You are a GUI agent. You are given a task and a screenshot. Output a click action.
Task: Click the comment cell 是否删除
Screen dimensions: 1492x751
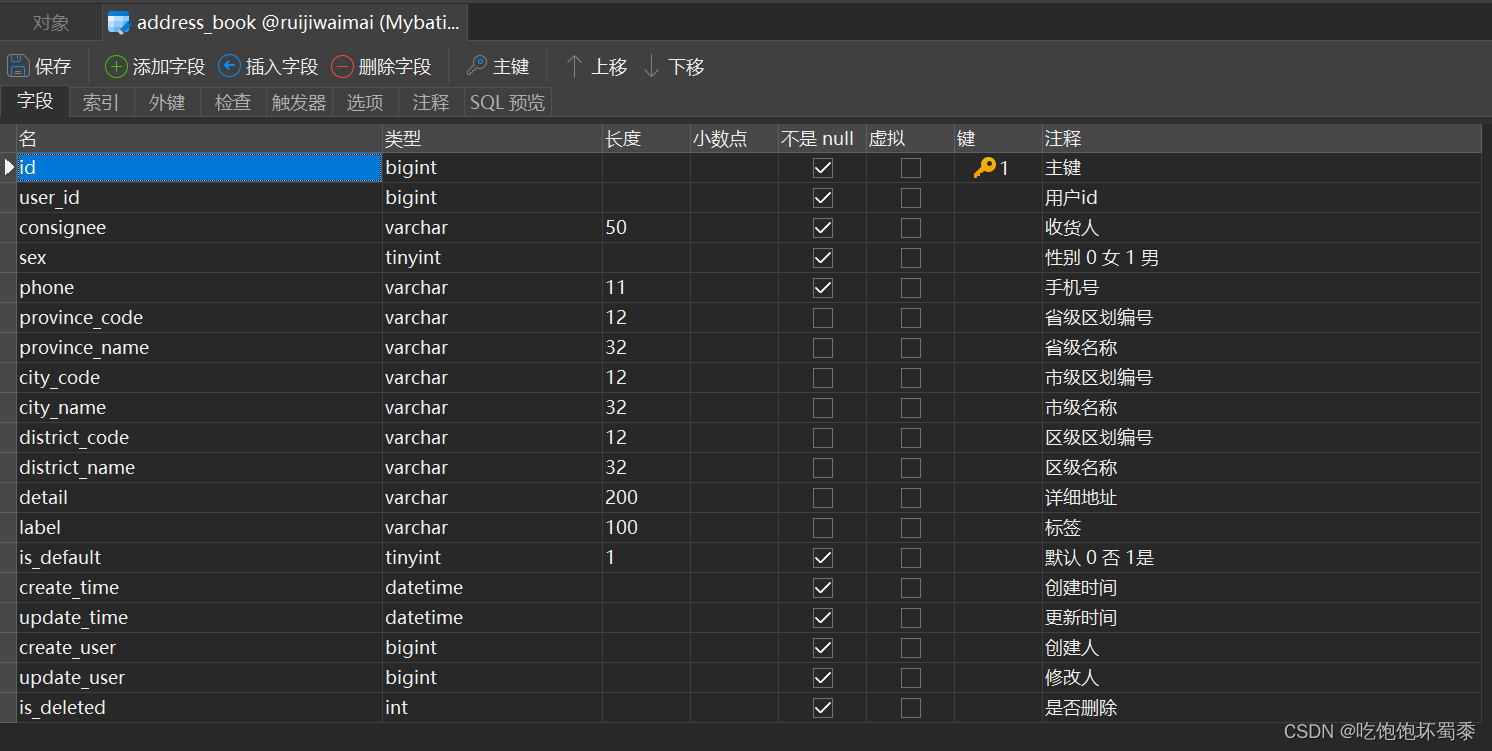point(1262,708)
